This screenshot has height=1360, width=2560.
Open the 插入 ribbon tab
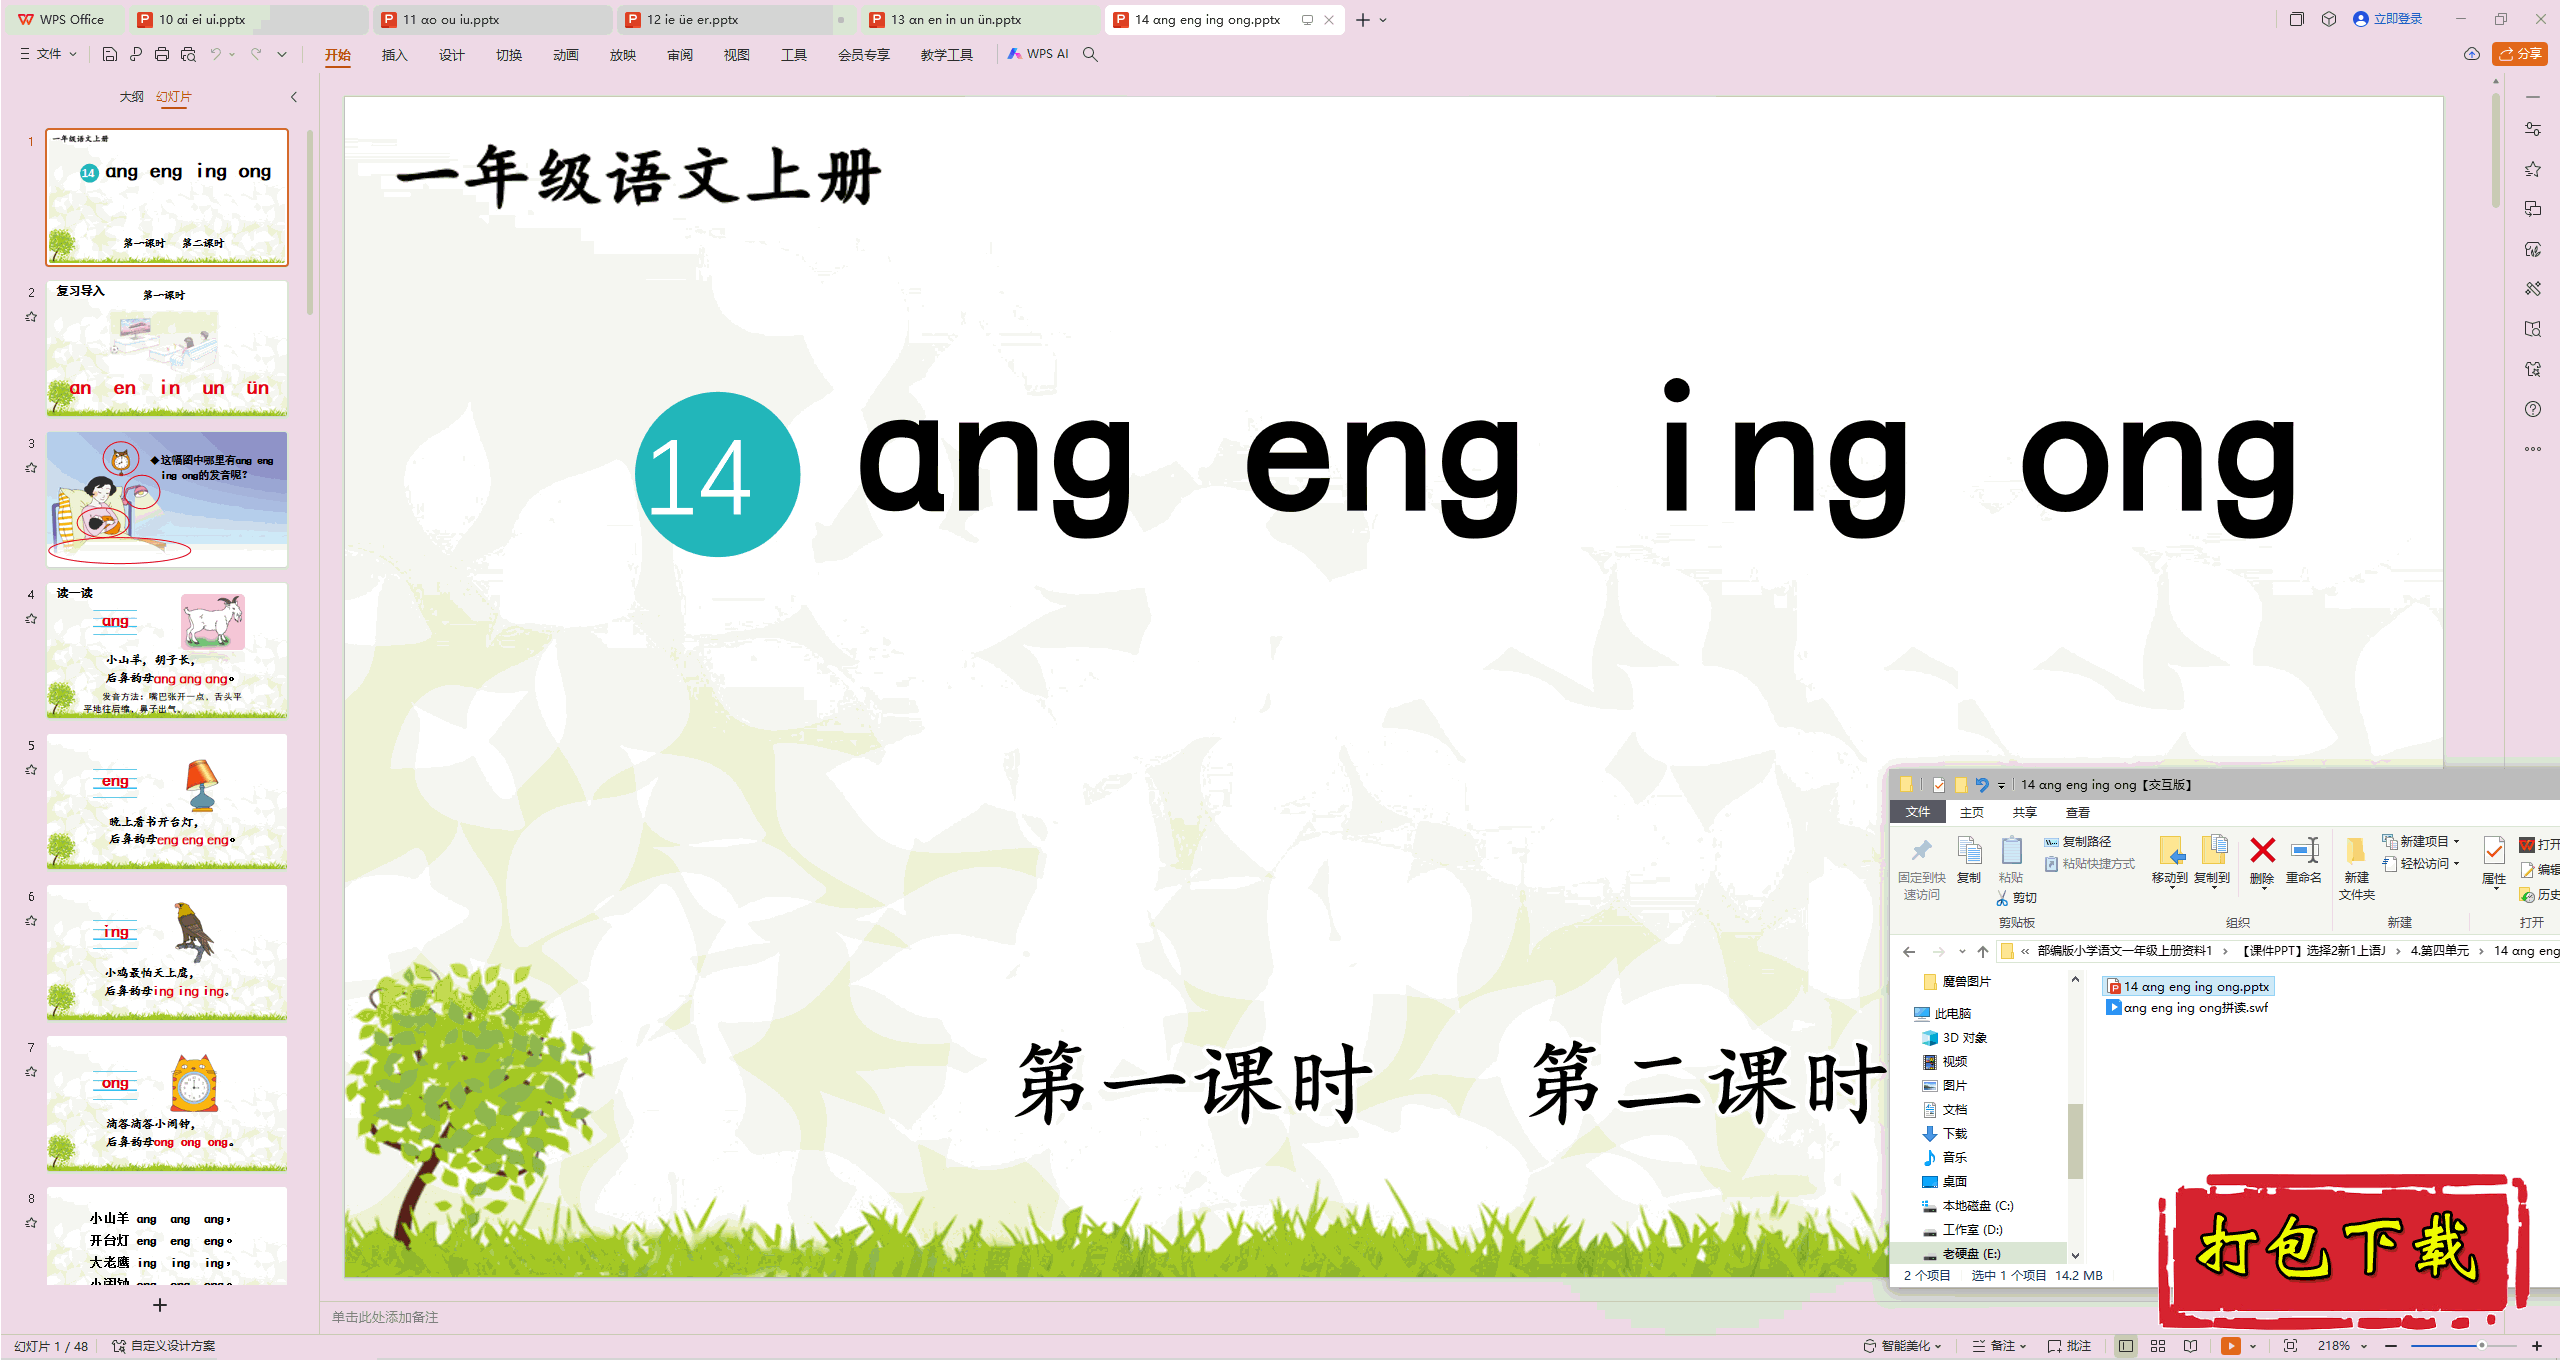pyautogui.click(x=395, y=55)
